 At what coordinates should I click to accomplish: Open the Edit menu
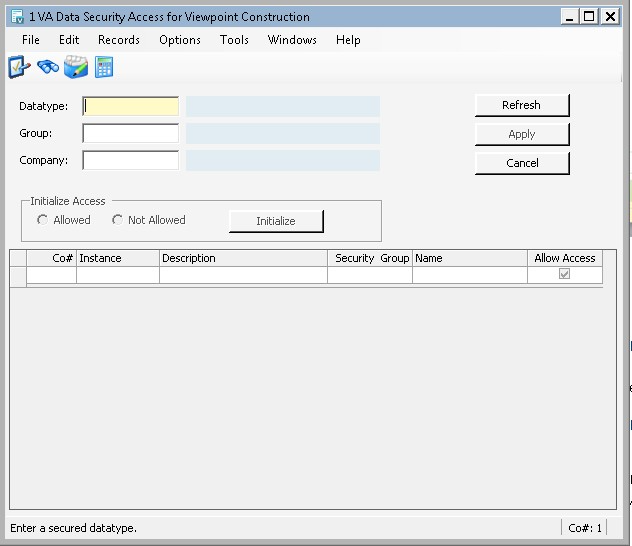(x=69, y=40)
